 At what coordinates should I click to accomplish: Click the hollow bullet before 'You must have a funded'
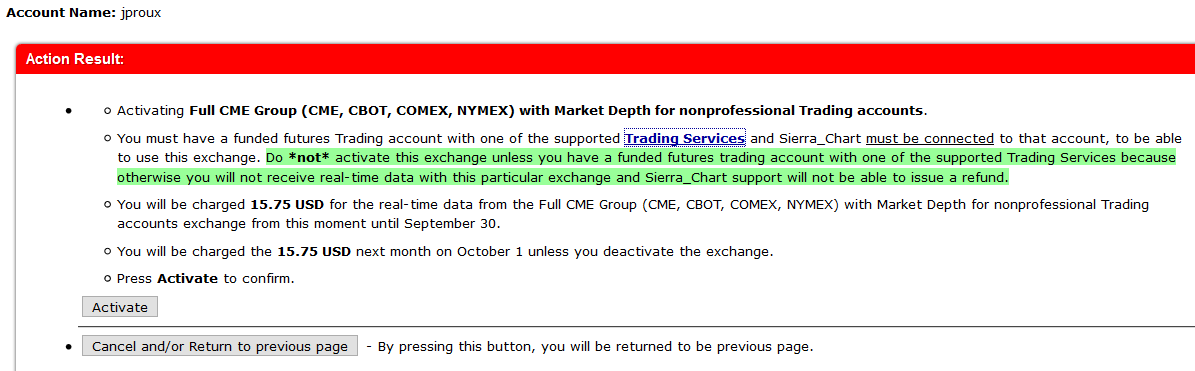click(x=107, y=139)
